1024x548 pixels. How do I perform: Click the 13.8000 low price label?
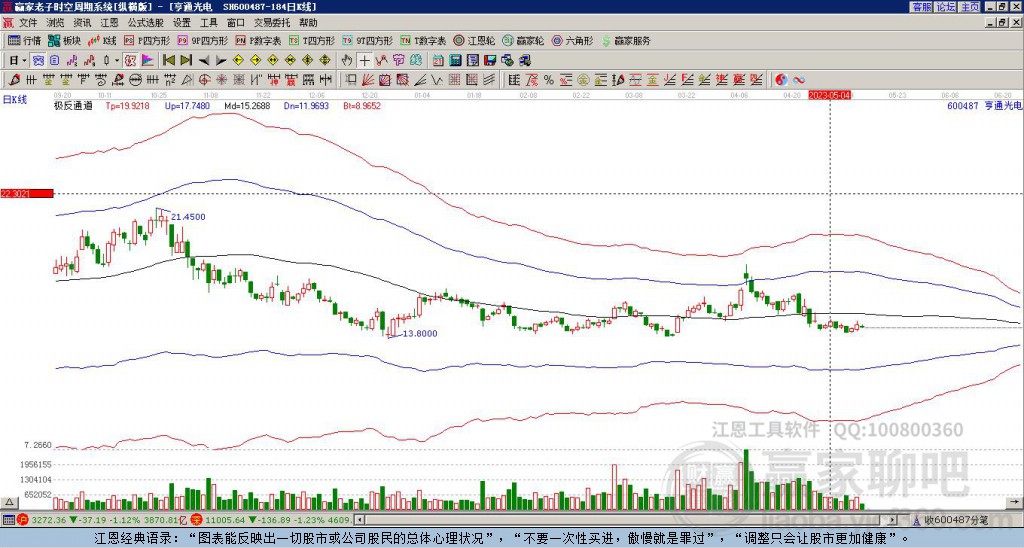[419, 334]
